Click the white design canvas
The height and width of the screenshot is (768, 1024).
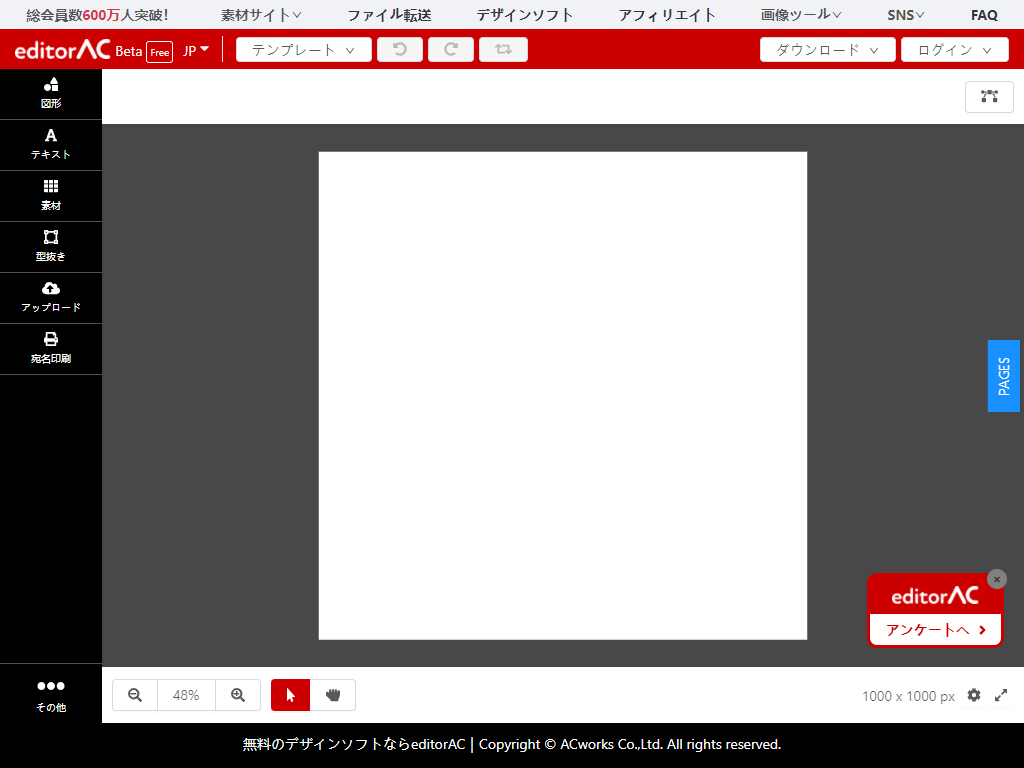click(563, 396)
